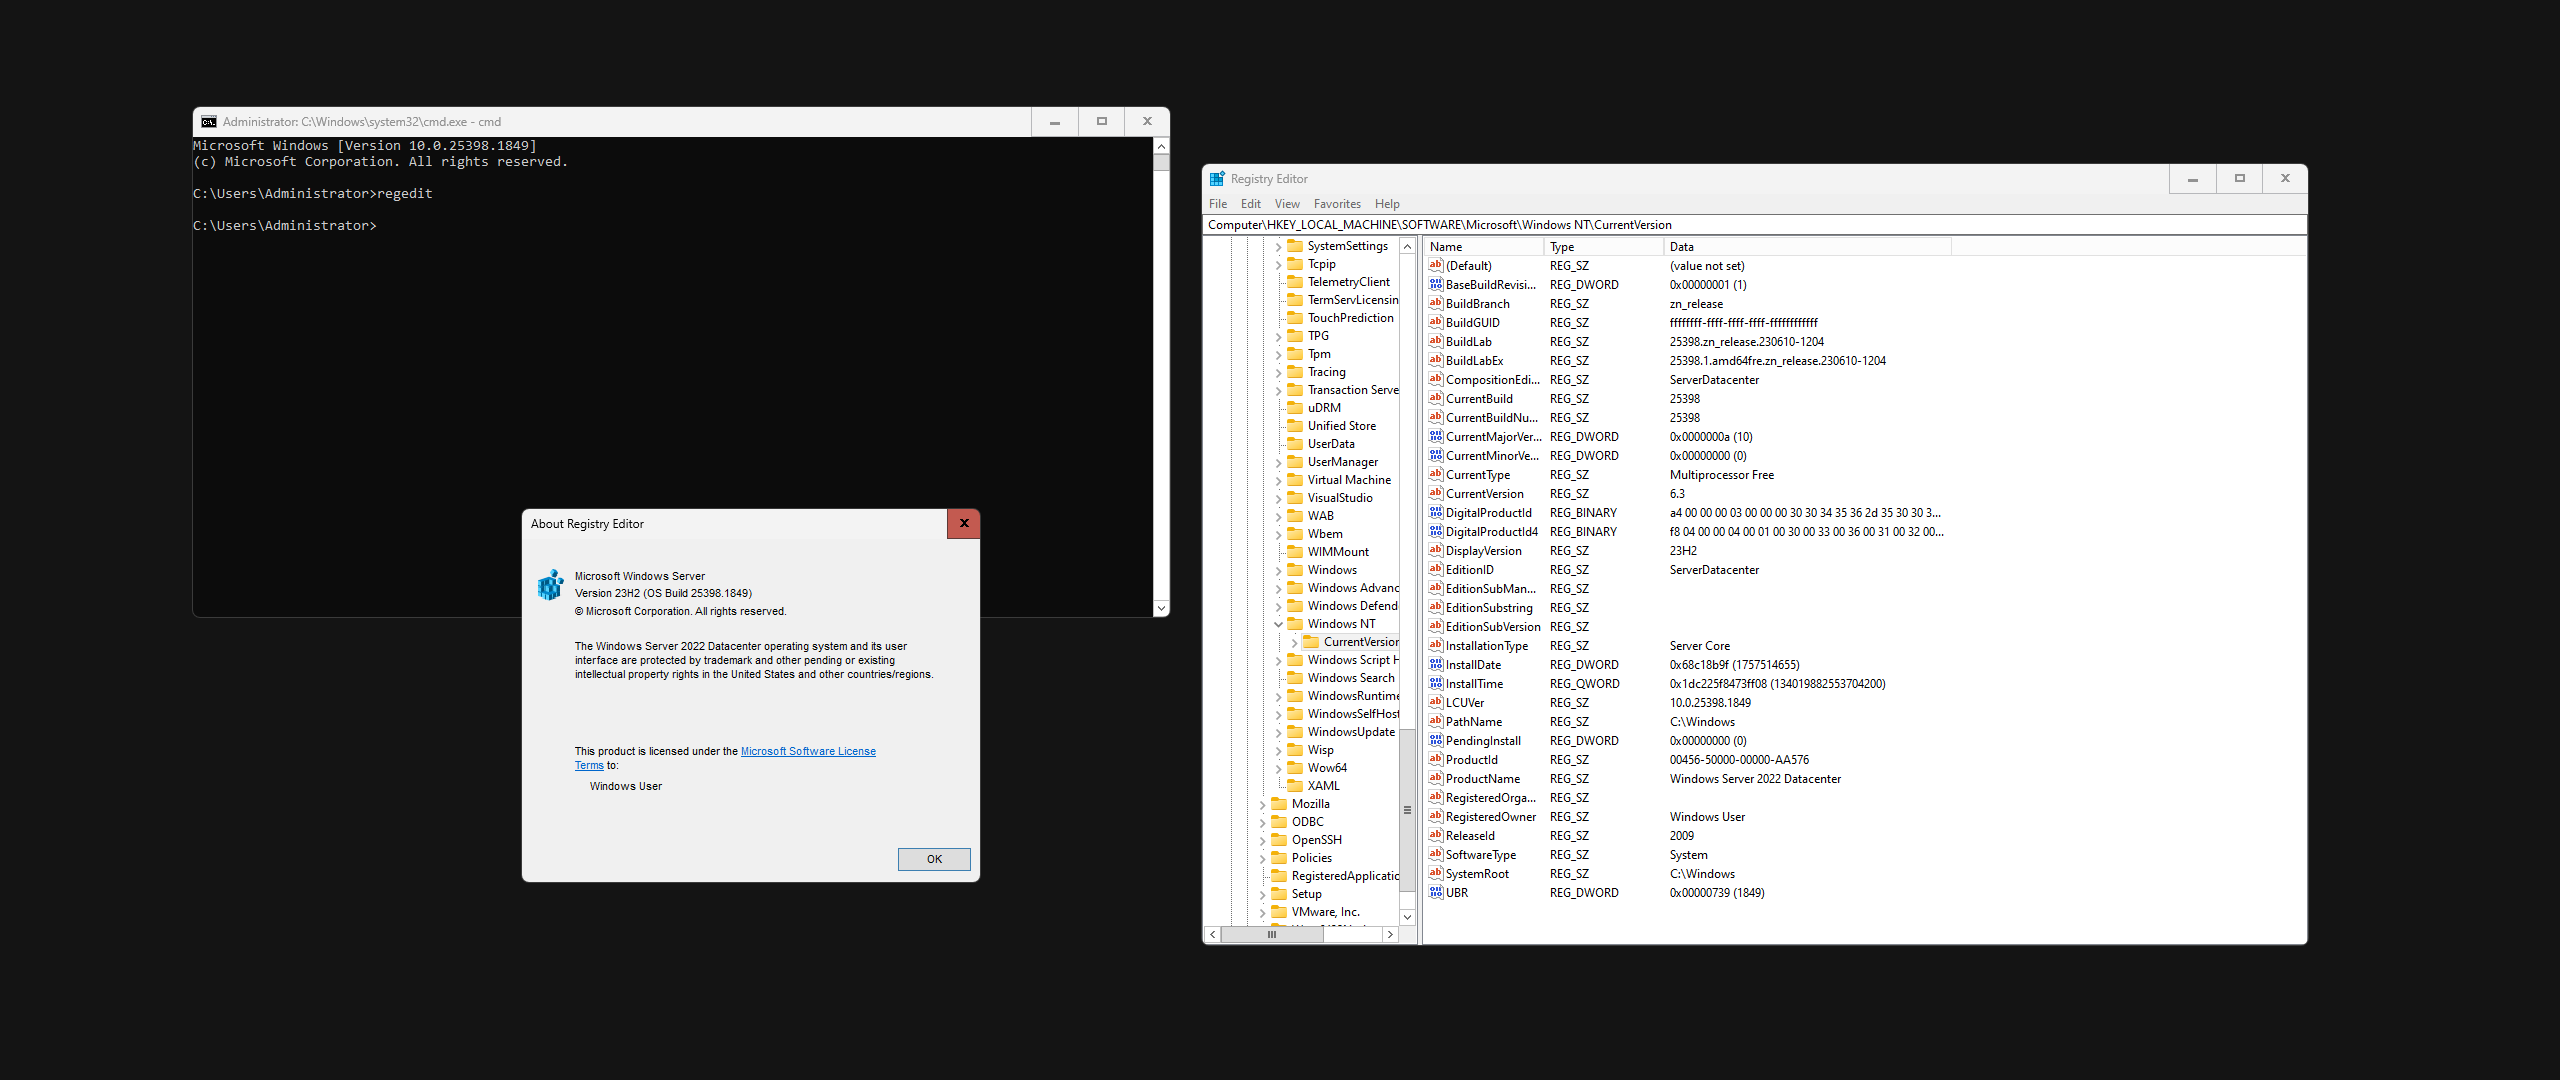Select the BuildBranch string value icon
The height and width of the screenshot is (1080, 2560).
[1436, 303]
